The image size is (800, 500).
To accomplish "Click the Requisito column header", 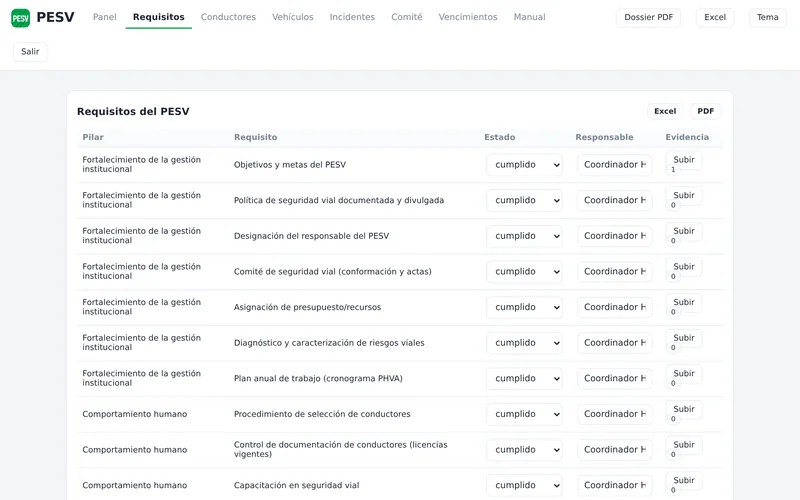I will (x=256, y=137).
